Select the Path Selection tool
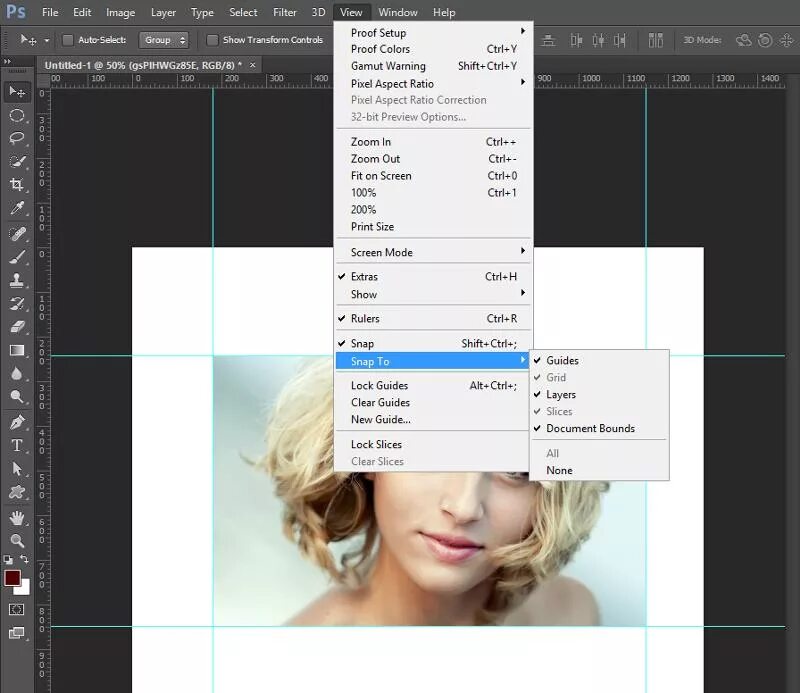The width and height of the screenshot is (800, 693). [17, 468]
